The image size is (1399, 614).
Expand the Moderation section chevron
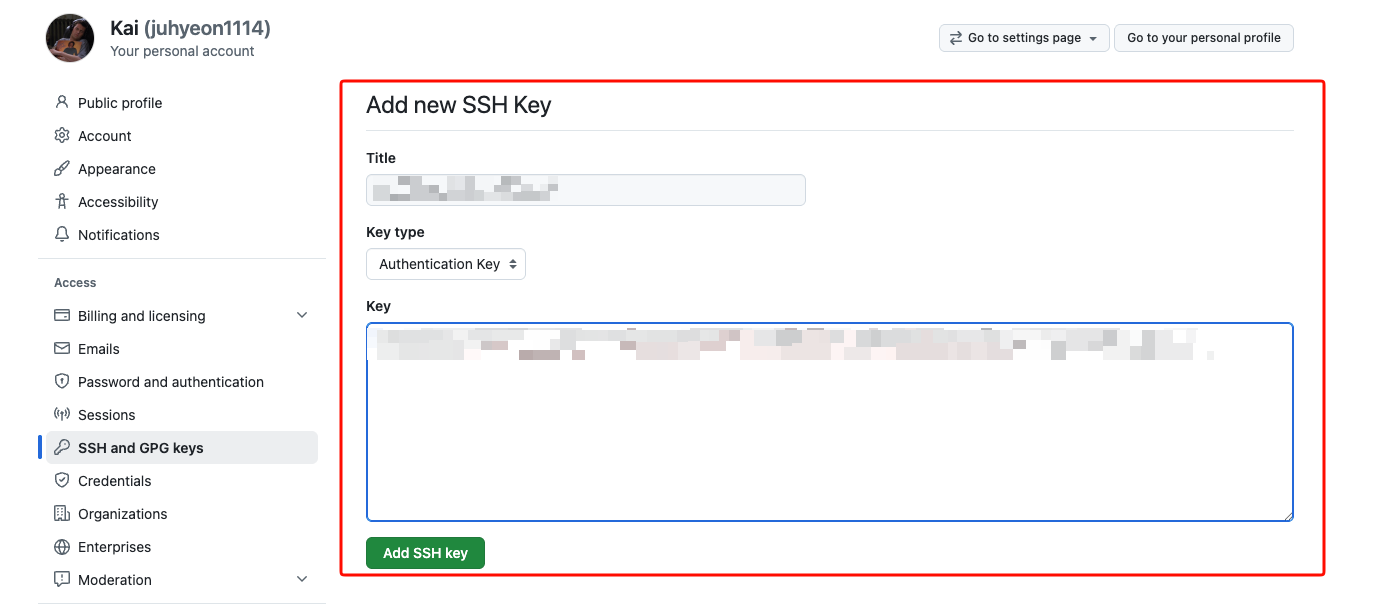point(302,579)
